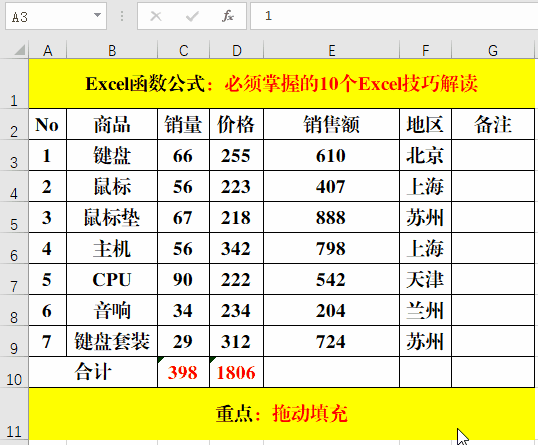Click the formula bar resize dots handle
Screen dimensions: 538x445
click(x=122, y=16)
